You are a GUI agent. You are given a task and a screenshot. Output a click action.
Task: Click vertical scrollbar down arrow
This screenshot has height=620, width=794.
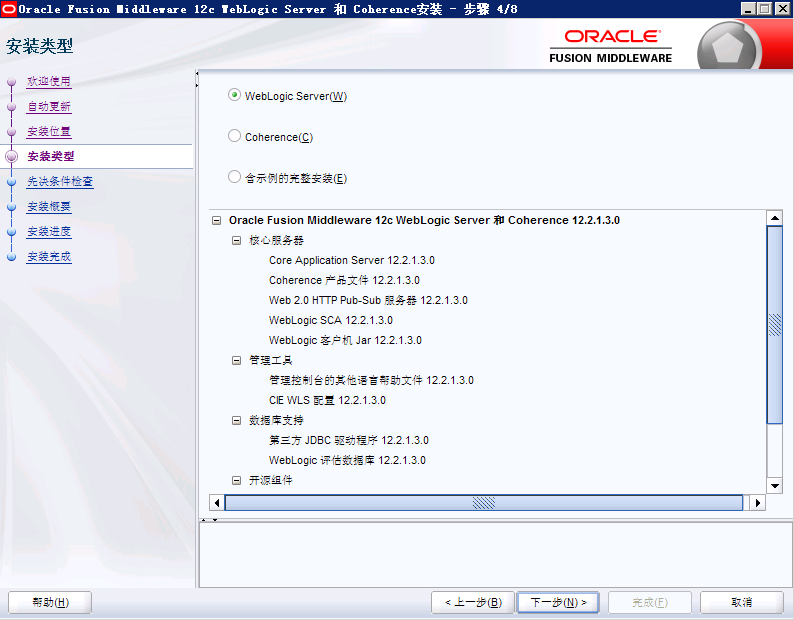tap(775, 485)
